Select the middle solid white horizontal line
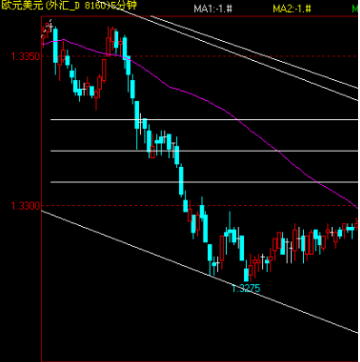Viewport: 360px width, 362px height. [204, 151]
